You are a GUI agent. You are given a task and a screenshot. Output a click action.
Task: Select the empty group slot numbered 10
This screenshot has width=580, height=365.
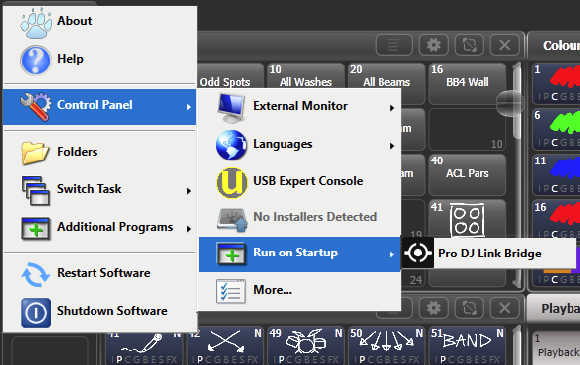pos(467,129)
